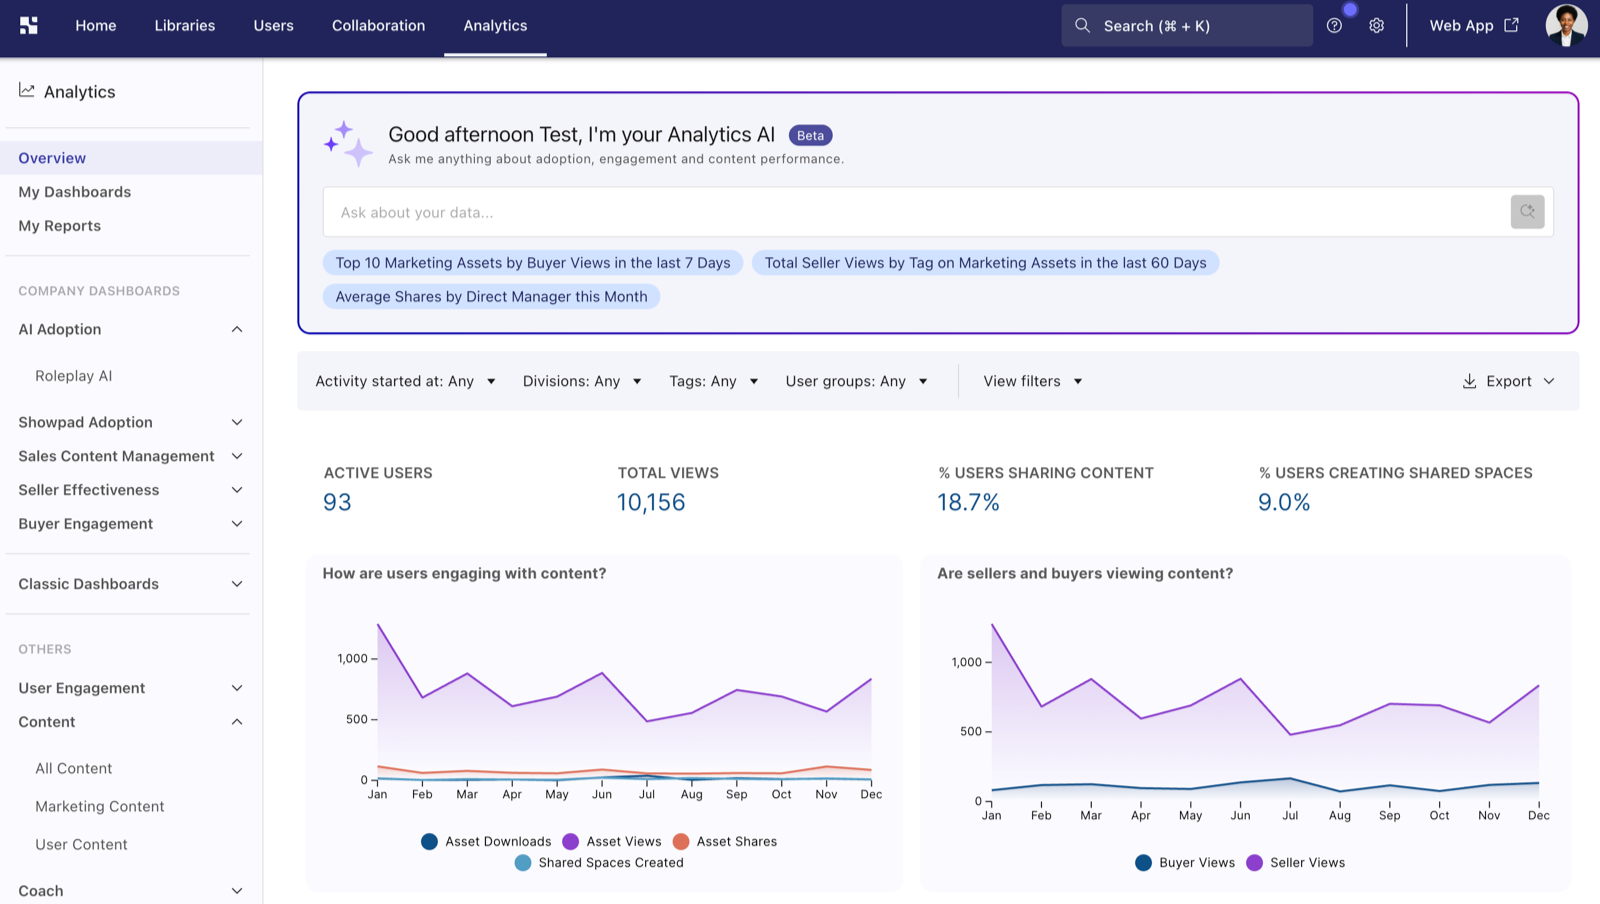Open the User groups filter dropdown
The image size is (1600, 904).
857,381
